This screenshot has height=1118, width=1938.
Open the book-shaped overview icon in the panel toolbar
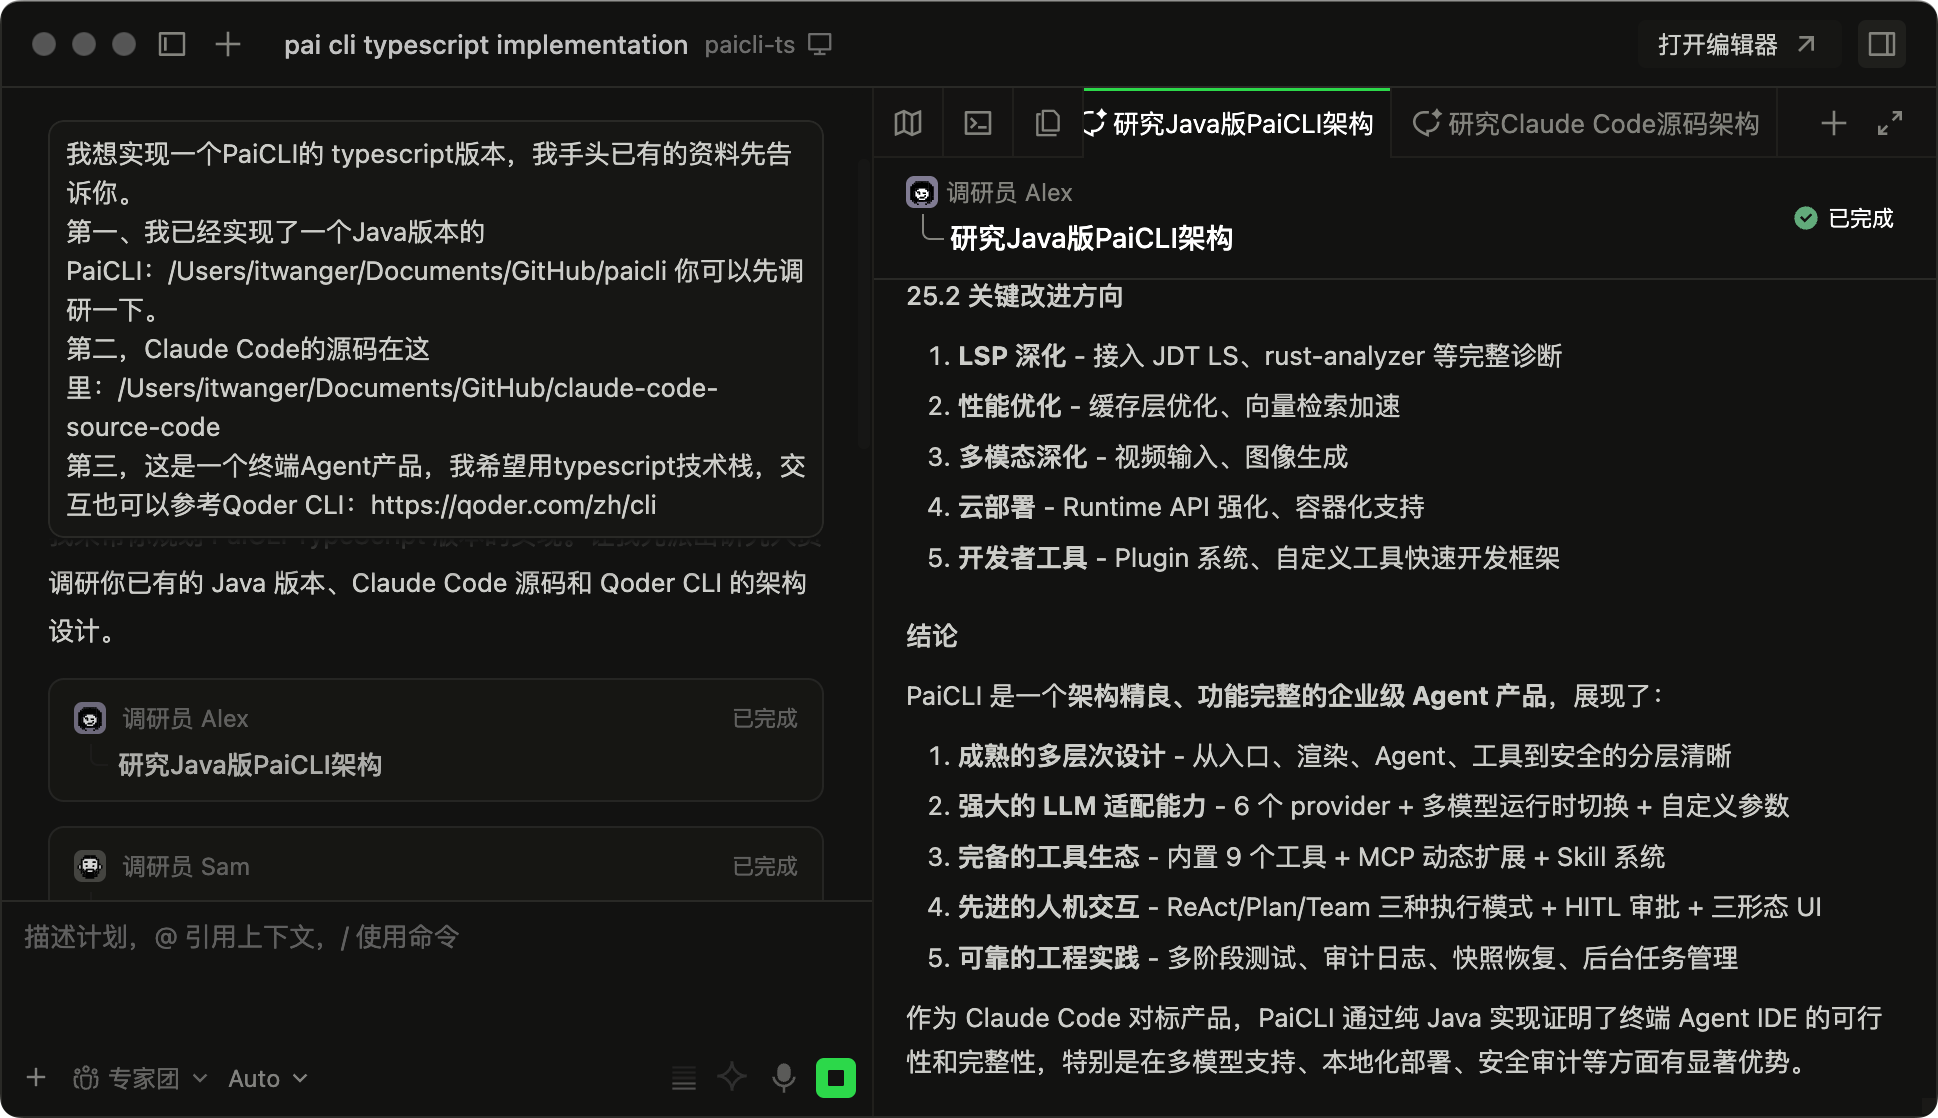point(908,123)
